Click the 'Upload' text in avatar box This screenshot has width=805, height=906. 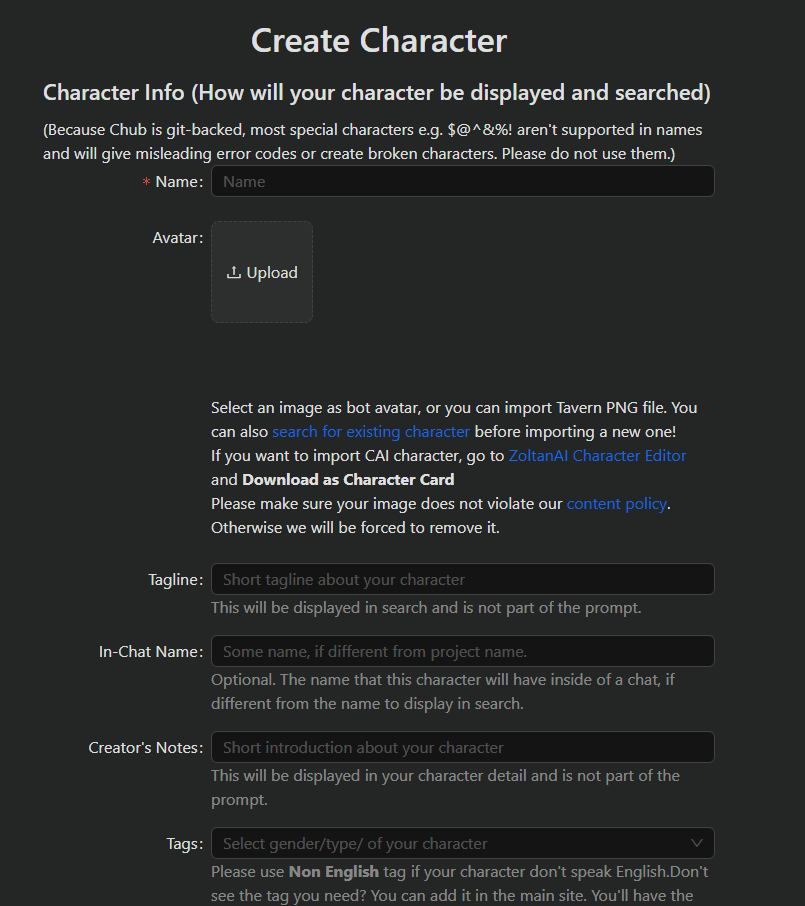272,273
